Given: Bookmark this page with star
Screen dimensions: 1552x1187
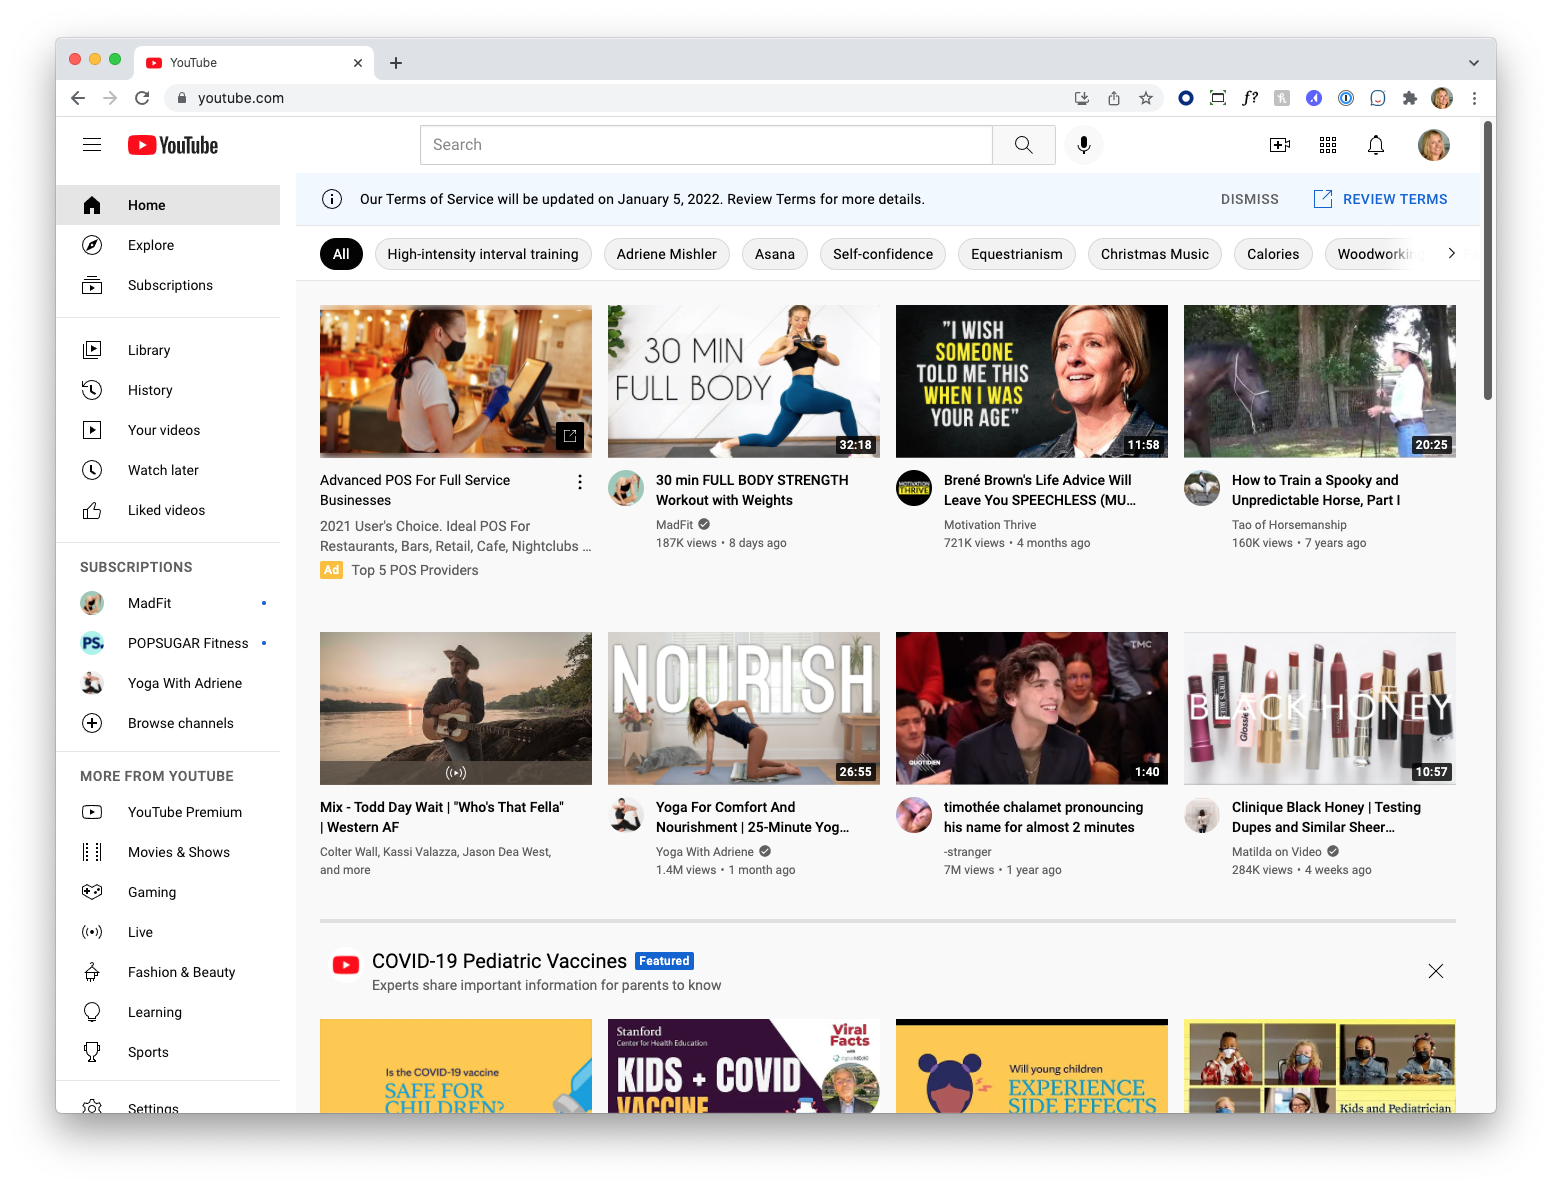Looking at the screenshot, I should pos(1146,98).
